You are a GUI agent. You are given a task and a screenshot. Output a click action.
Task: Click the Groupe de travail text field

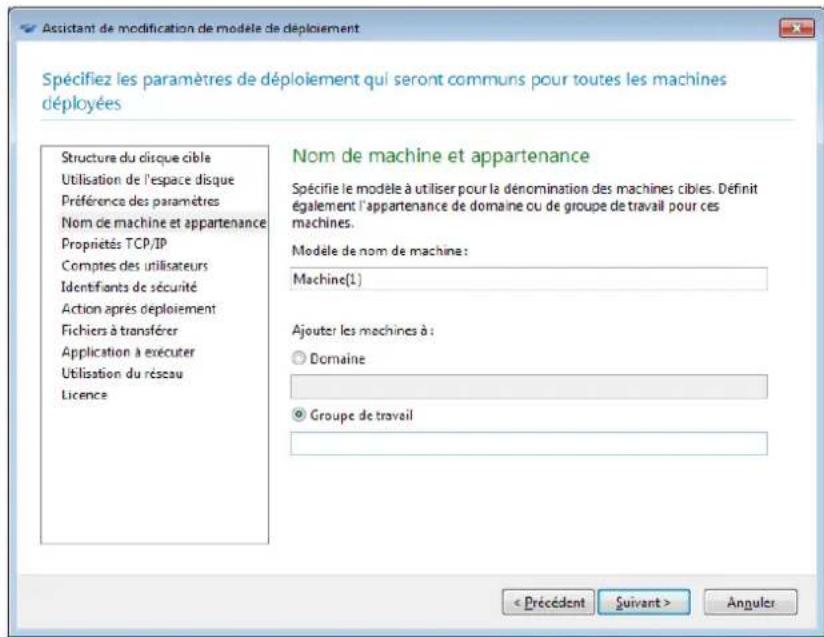tap(529, 444)
